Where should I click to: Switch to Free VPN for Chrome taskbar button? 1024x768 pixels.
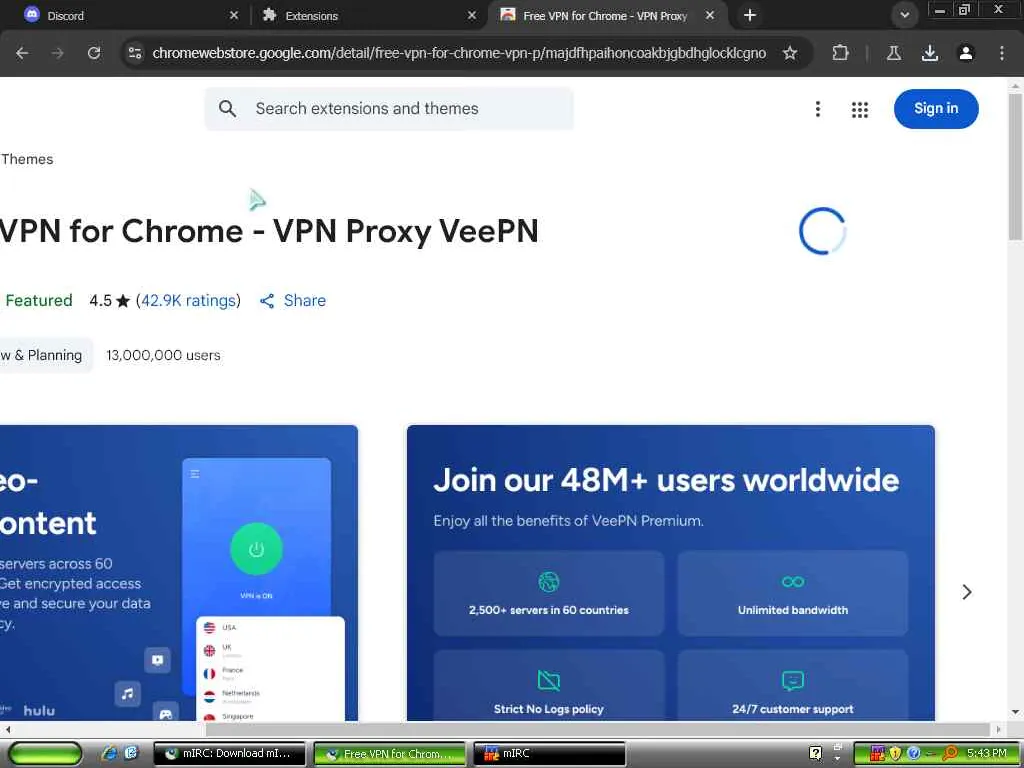pos(390,753)
